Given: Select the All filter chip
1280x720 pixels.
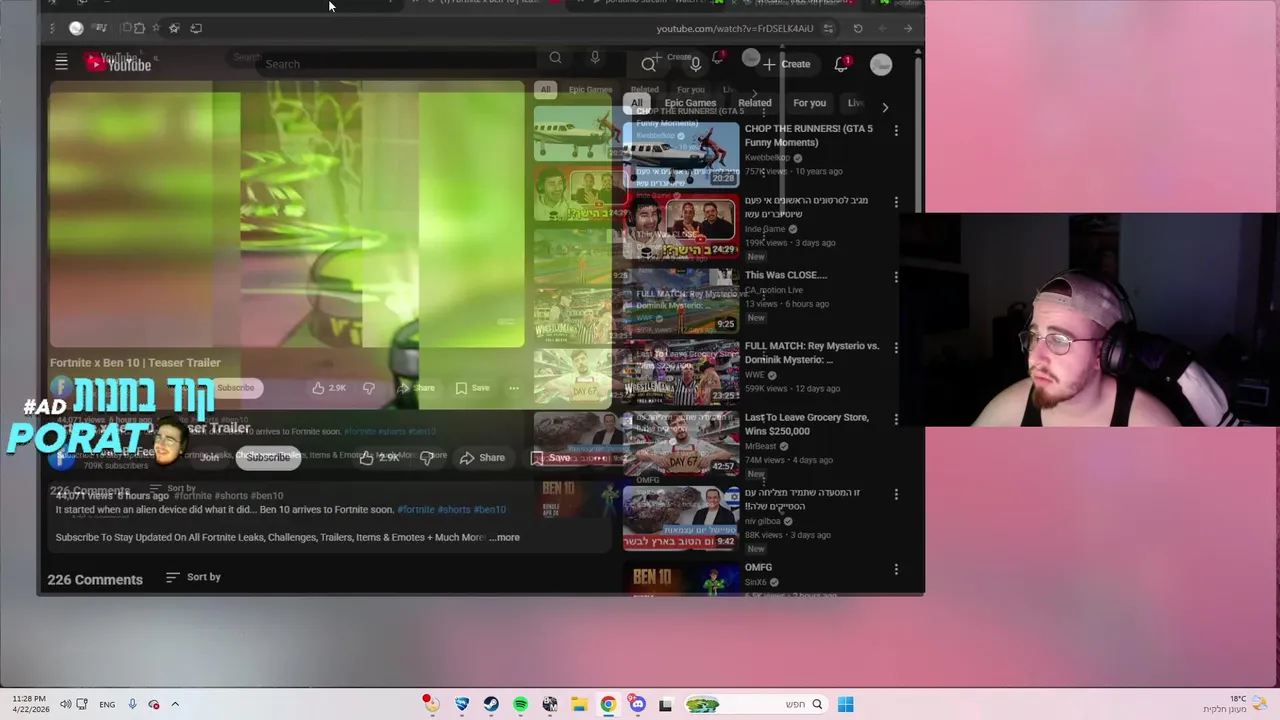Looking at the screenshot, I should coord(637,103).
